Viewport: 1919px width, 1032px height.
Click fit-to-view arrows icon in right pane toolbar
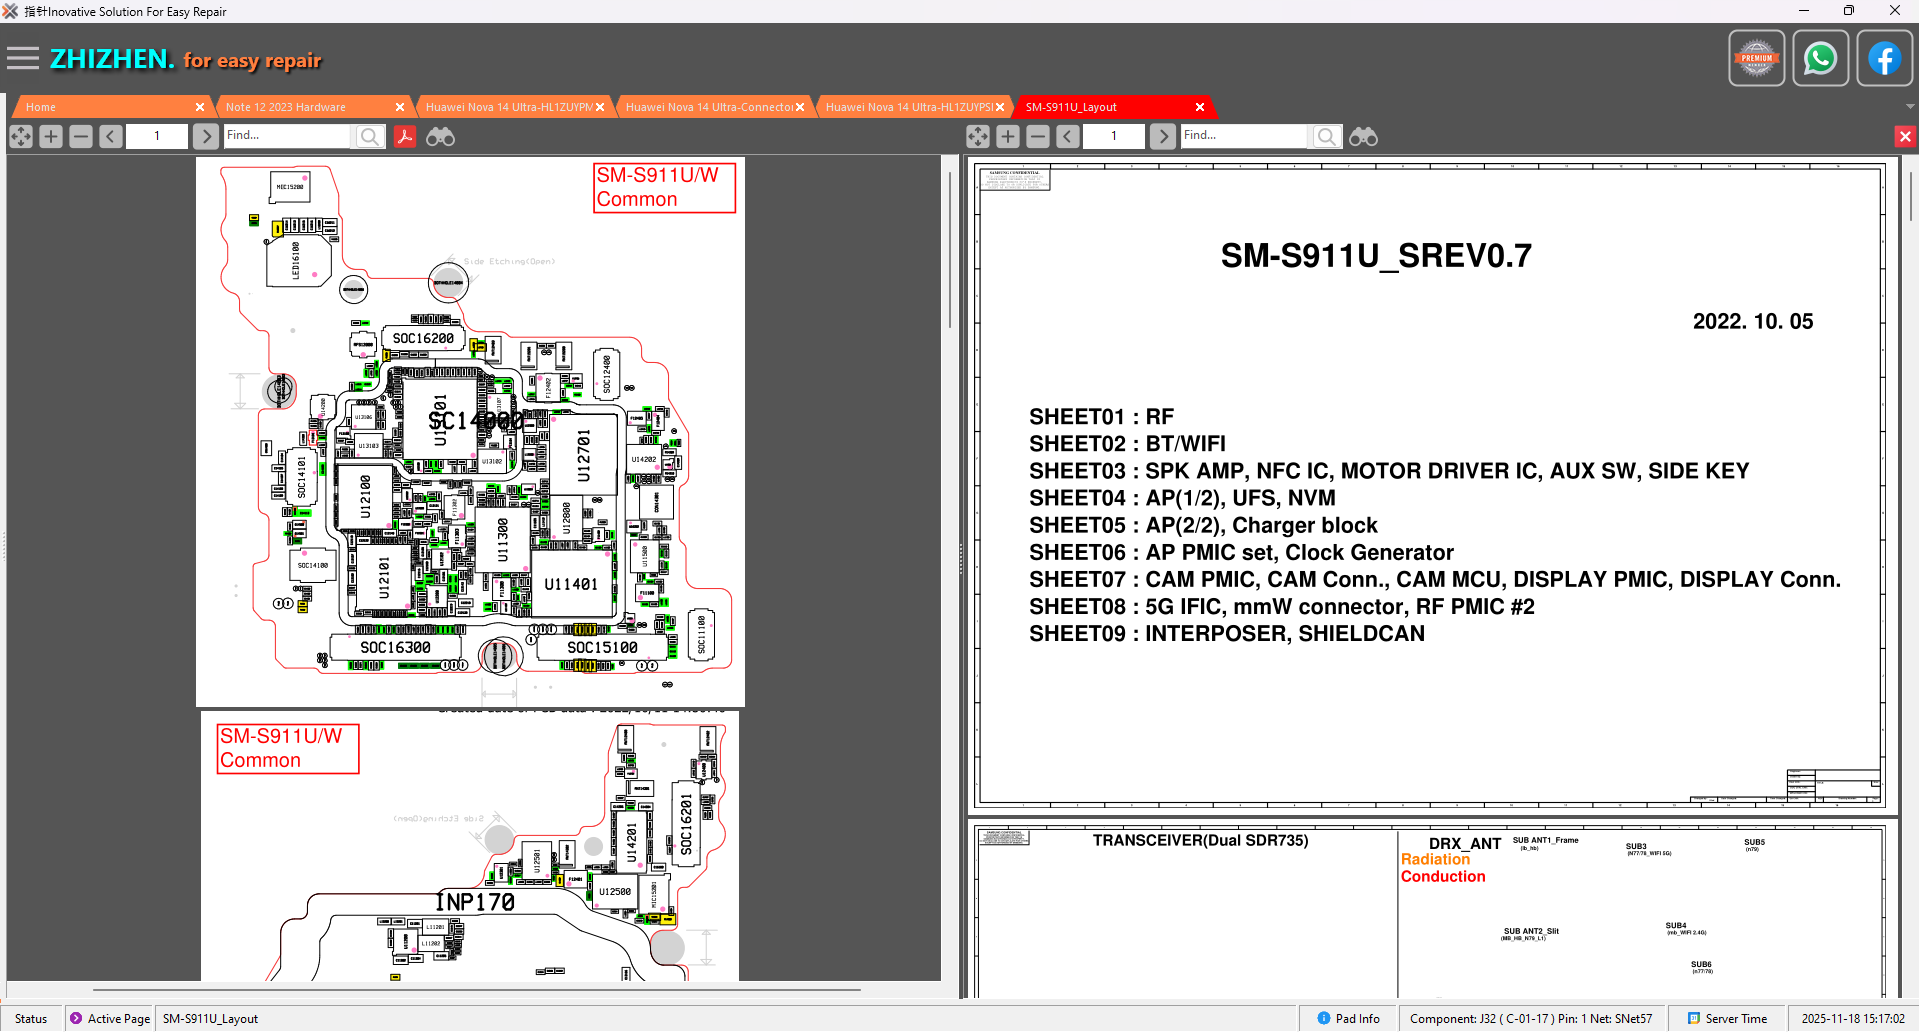tap(978, 136)
